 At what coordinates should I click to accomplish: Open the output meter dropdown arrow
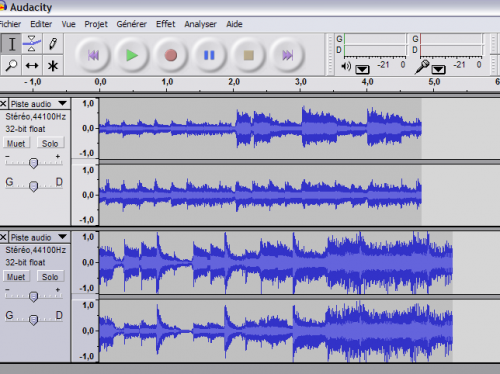point(362,69)
